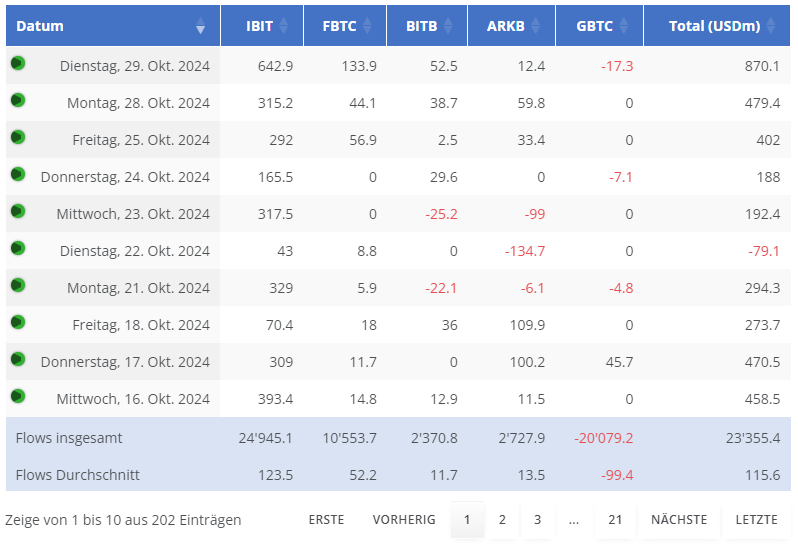Click the LETZTE pagination button
This screenshot has width=798, height=547.
tap(756, 520)
